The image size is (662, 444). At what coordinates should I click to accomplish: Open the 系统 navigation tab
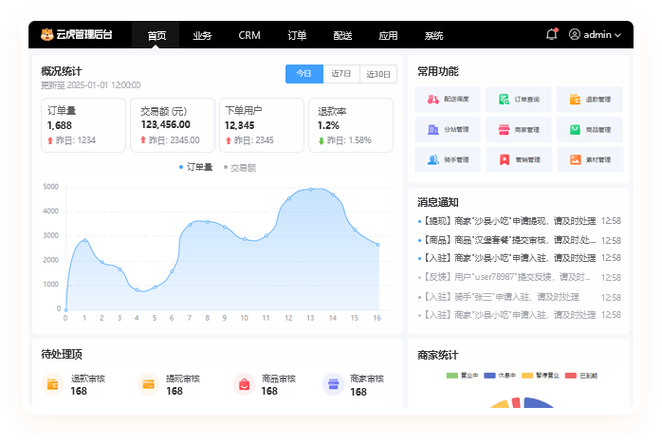(x=434, y=35)
